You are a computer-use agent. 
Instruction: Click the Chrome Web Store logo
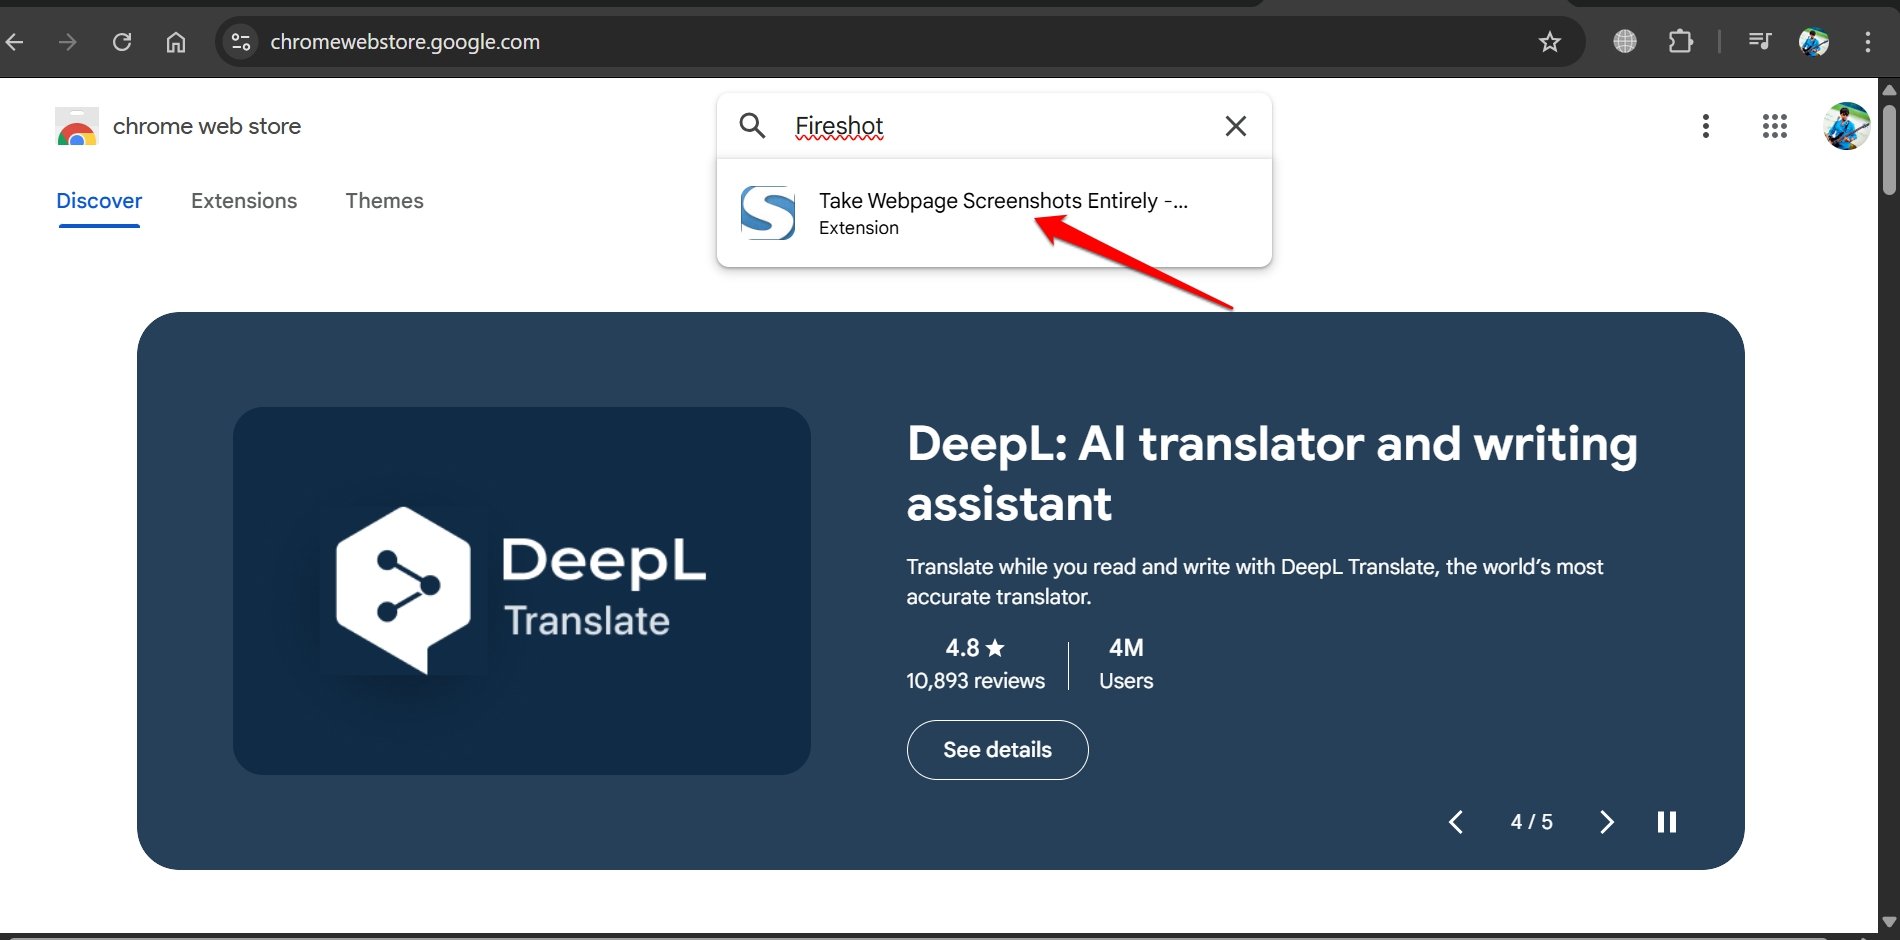pos(77,127)
